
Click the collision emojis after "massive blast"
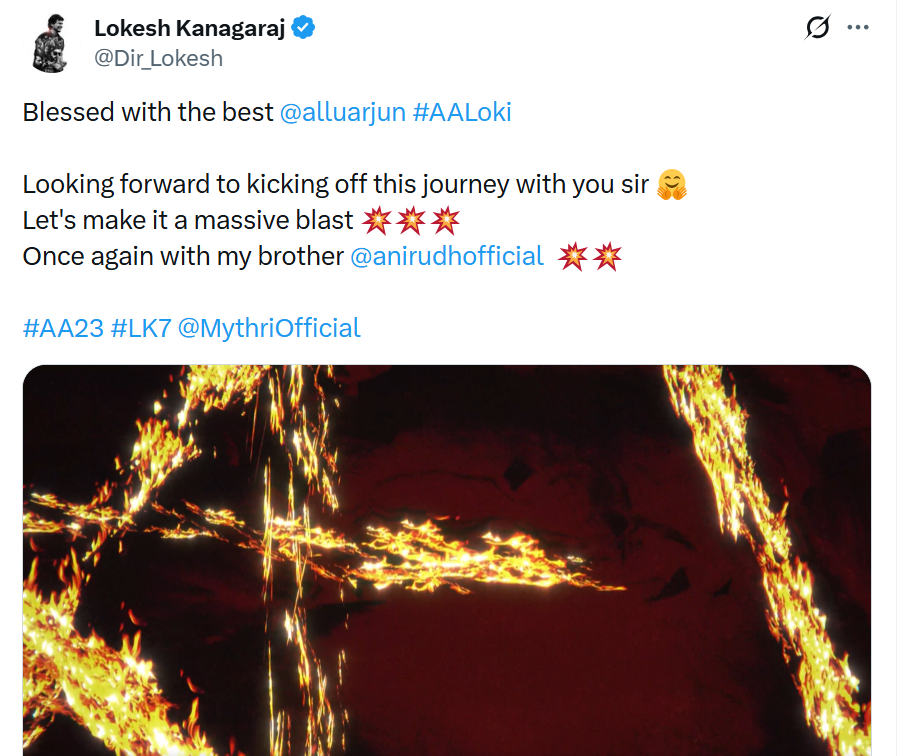pos(410,220)
